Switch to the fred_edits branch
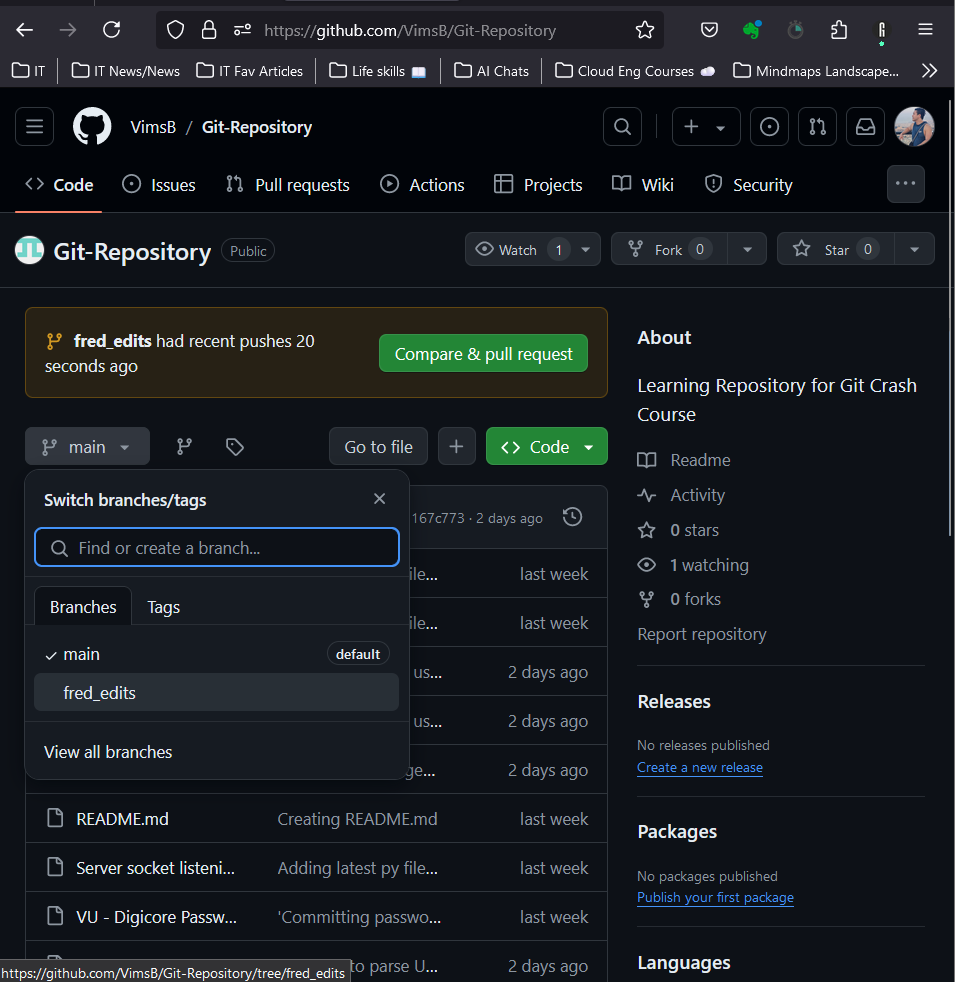 coord(217,693)
